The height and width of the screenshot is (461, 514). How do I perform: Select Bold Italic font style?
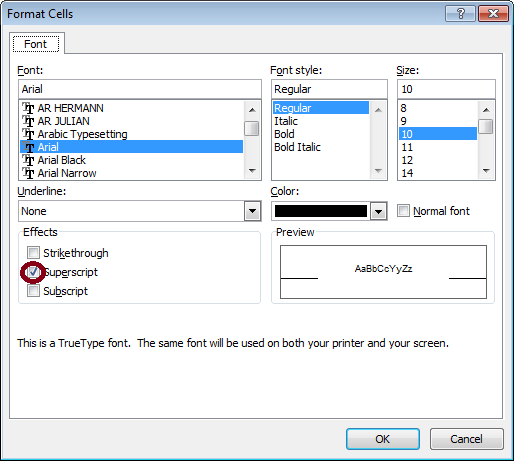pos(297,147)
